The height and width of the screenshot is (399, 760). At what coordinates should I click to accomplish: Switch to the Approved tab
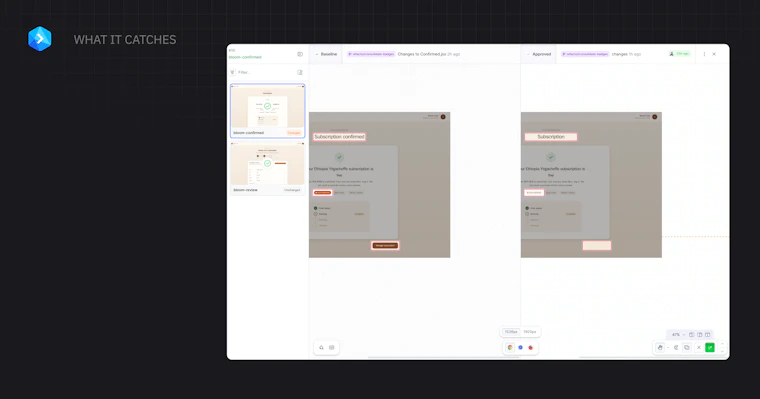539,54
